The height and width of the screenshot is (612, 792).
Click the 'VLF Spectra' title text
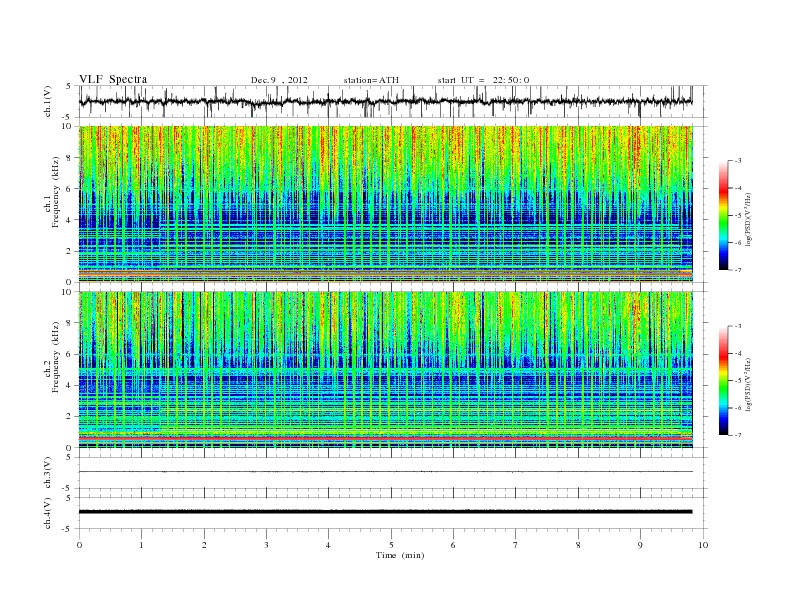[x=113, y=79]
